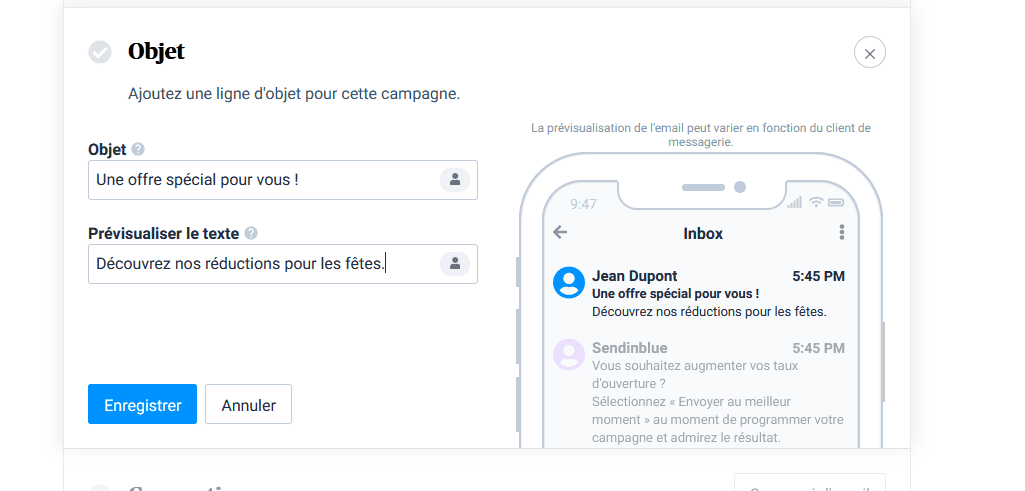Click the personalization icon in Prévisualiser le texte field
1025x491 pixels.
(455, 264)
